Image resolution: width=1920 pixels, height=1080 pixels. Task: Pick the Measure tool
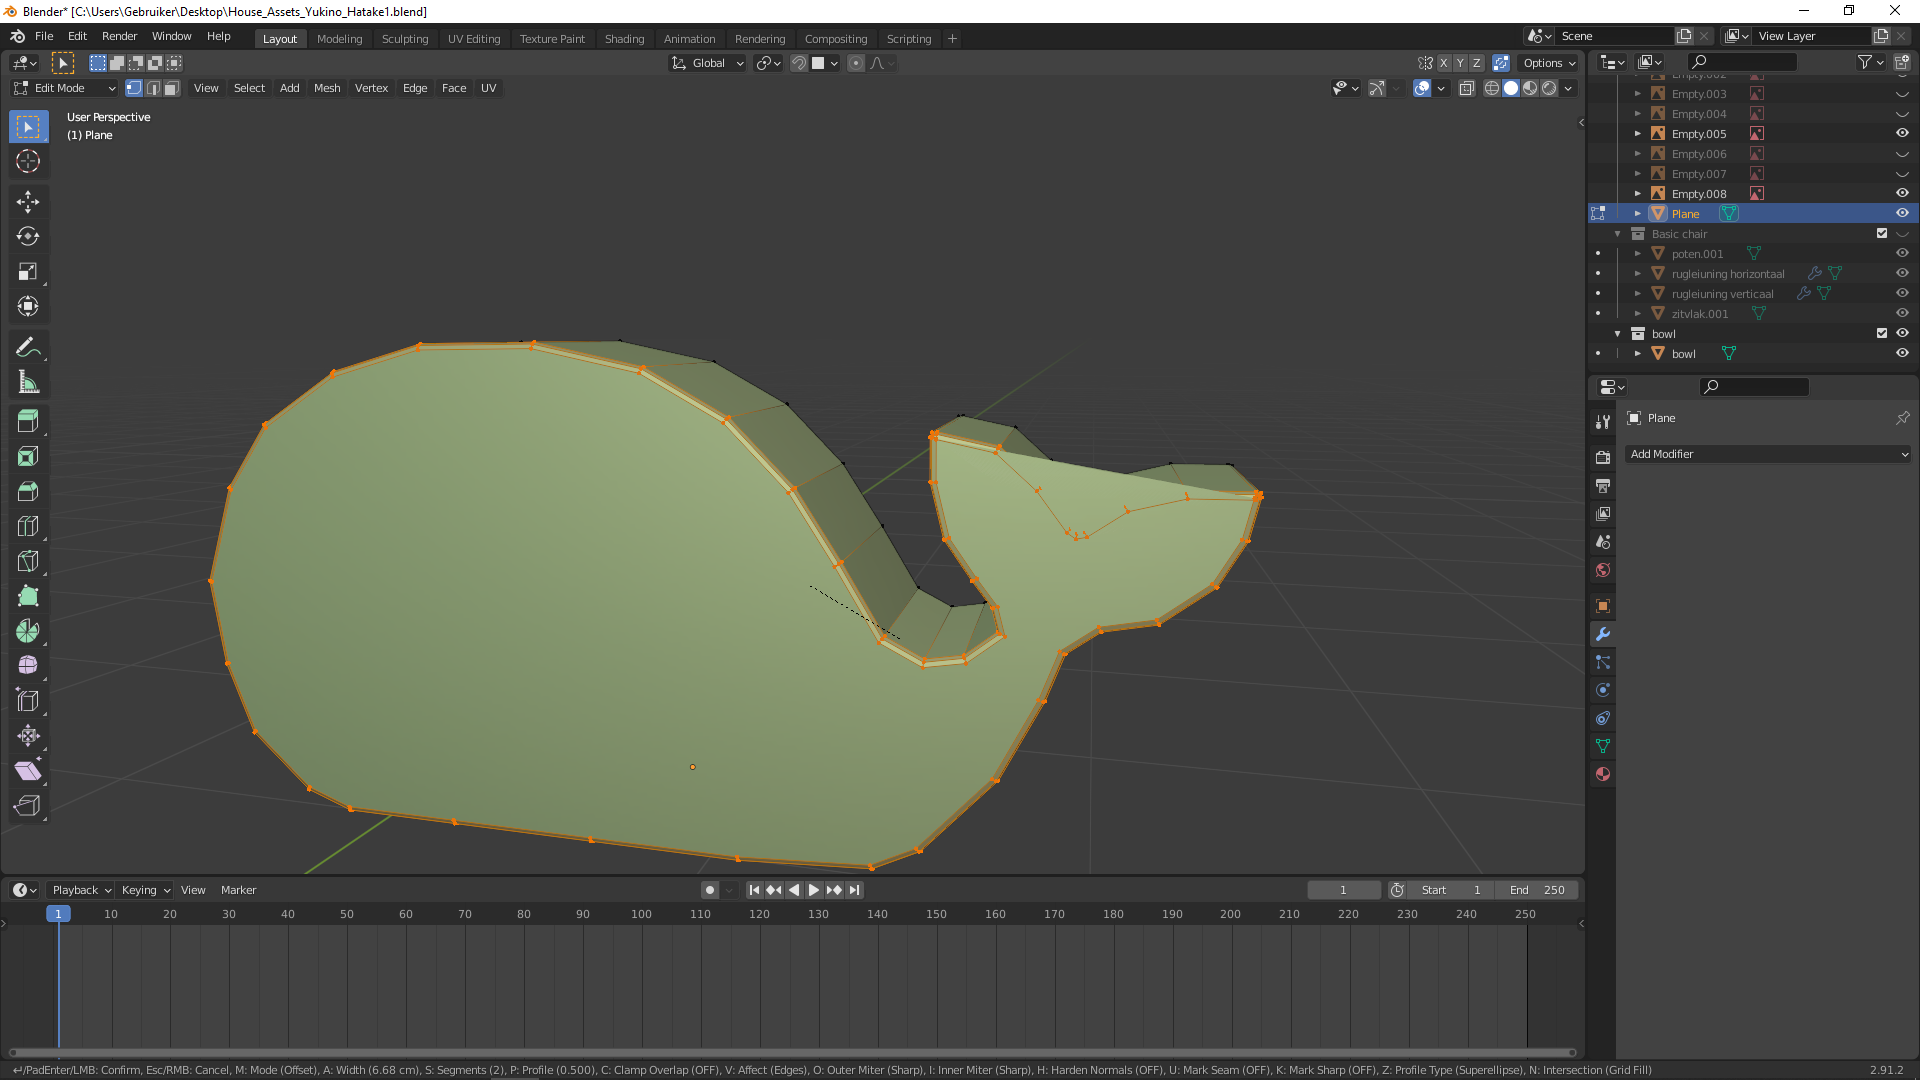[28, 383]
